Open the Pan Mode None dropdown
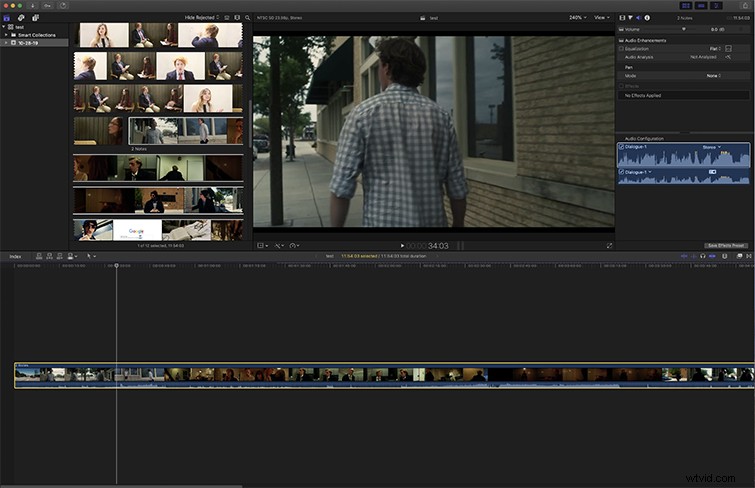Image resolution: width=755 pixels, height=488 pixels. pos(714,76)
